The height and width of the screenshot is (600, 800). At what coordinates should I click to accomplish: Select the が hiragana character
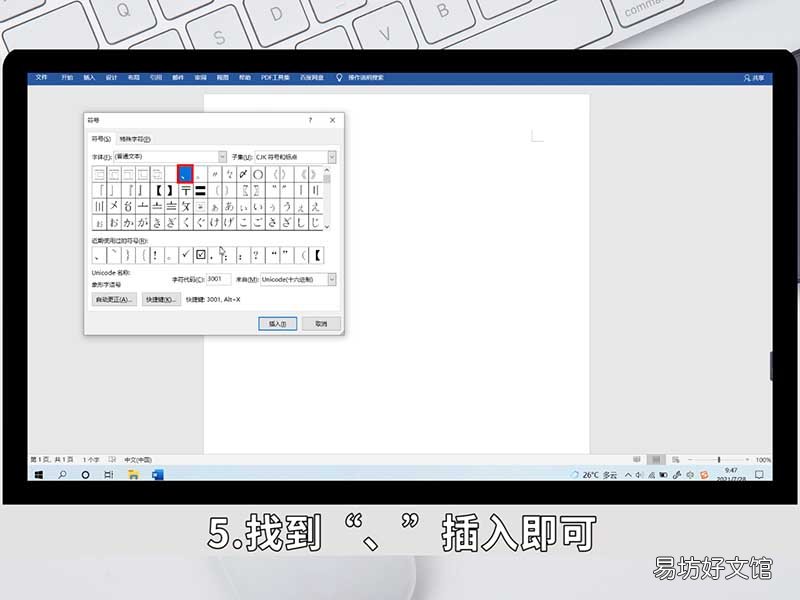point(142,222)
